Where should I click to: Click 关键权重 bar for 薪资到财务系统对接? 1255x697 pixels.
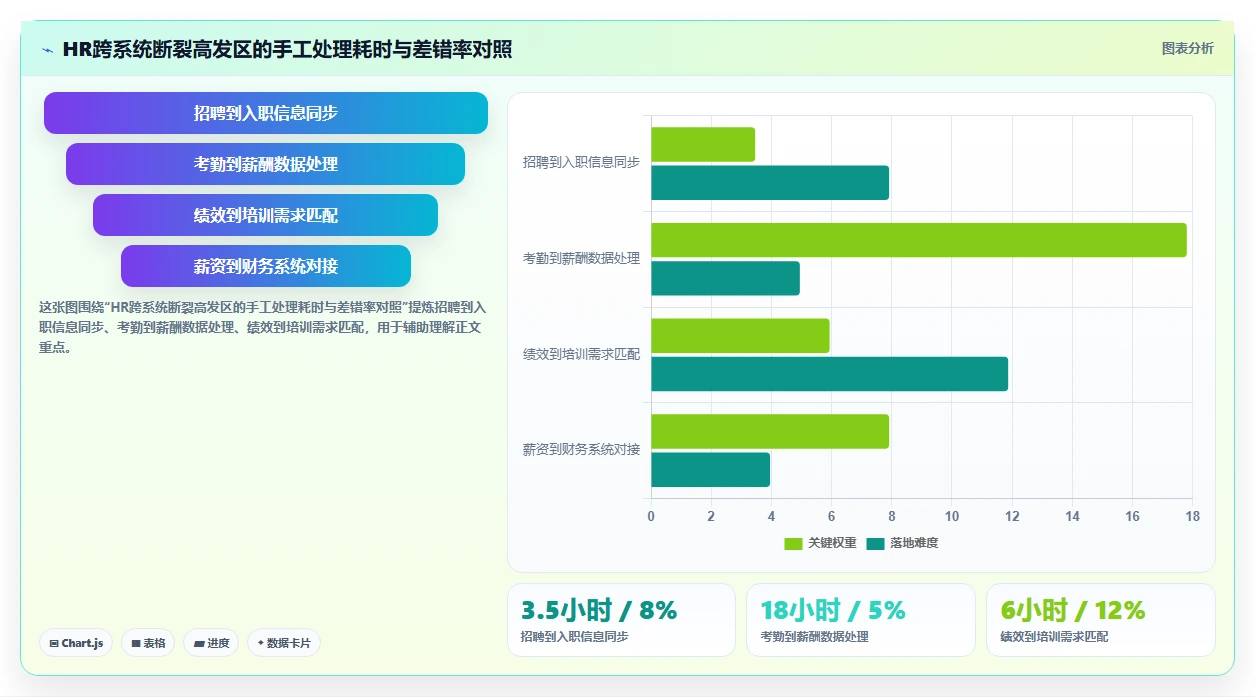point(770,431)
